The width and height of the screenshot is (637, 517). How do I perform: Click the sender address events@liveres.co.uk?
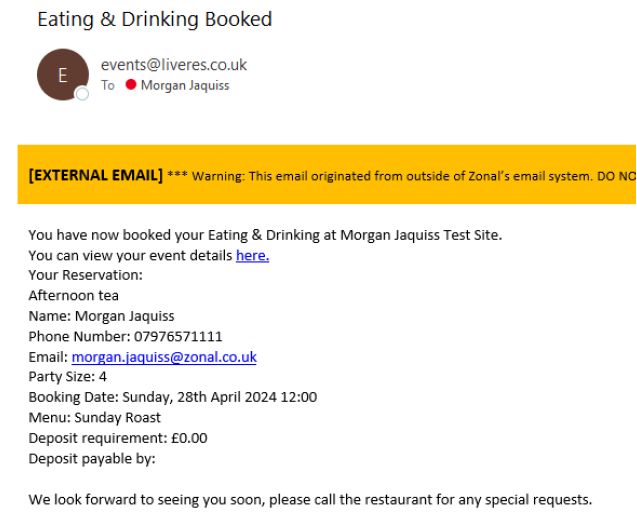[174, 65]
